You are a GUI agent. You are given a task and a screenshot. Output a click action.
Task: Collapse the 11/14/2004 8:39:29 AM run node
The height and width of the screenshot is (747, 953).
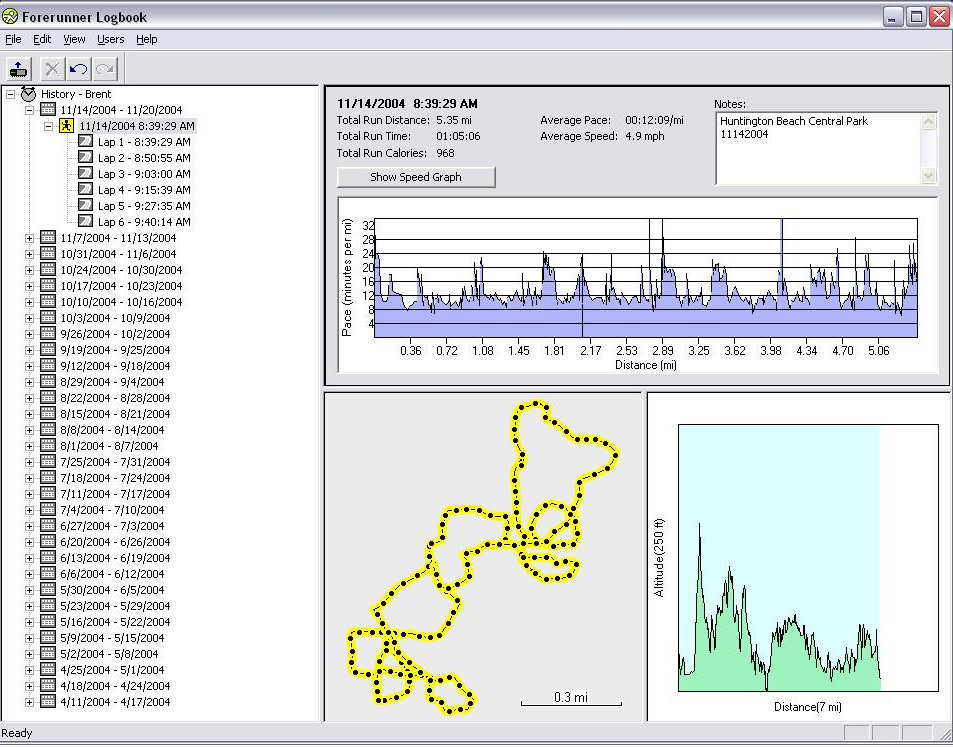pyautogui.click(x=49, y=126)
